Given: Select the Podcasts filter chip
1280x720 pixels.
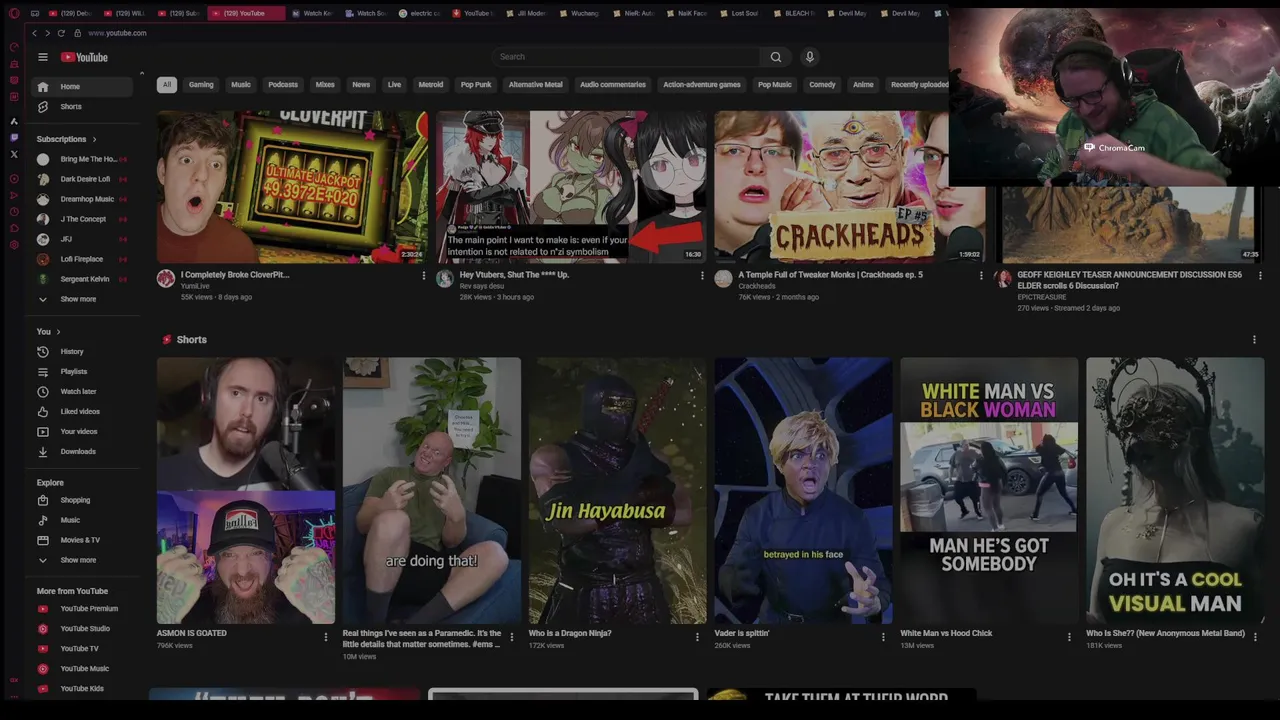Looking at the screenshot, I should [283, 85].
